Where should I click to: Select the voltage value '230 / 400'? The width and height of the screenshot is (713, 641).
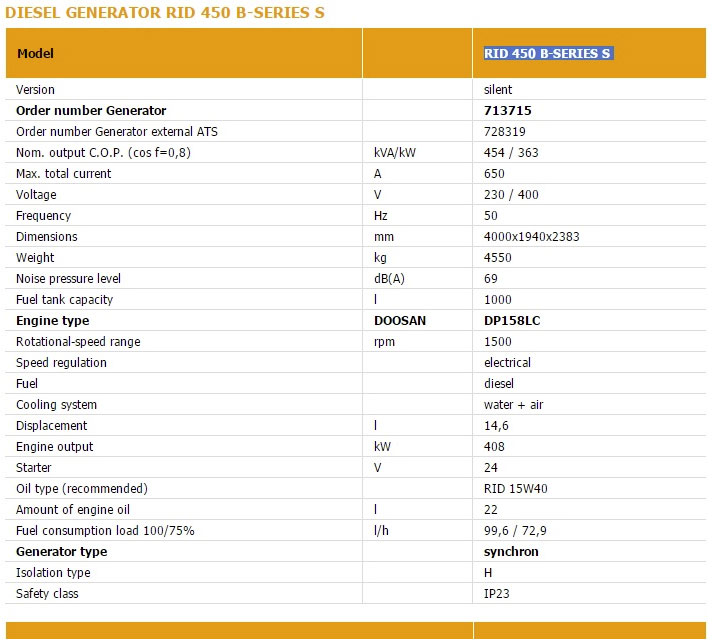click(x=511, y=195)
